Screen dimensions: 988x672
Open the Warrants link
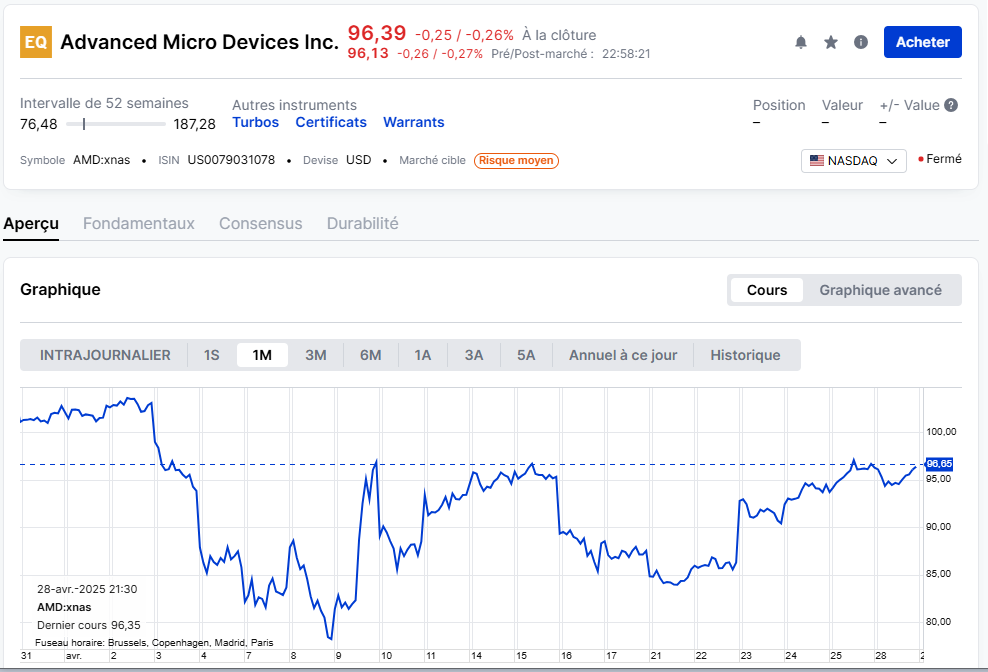(414, 122)
